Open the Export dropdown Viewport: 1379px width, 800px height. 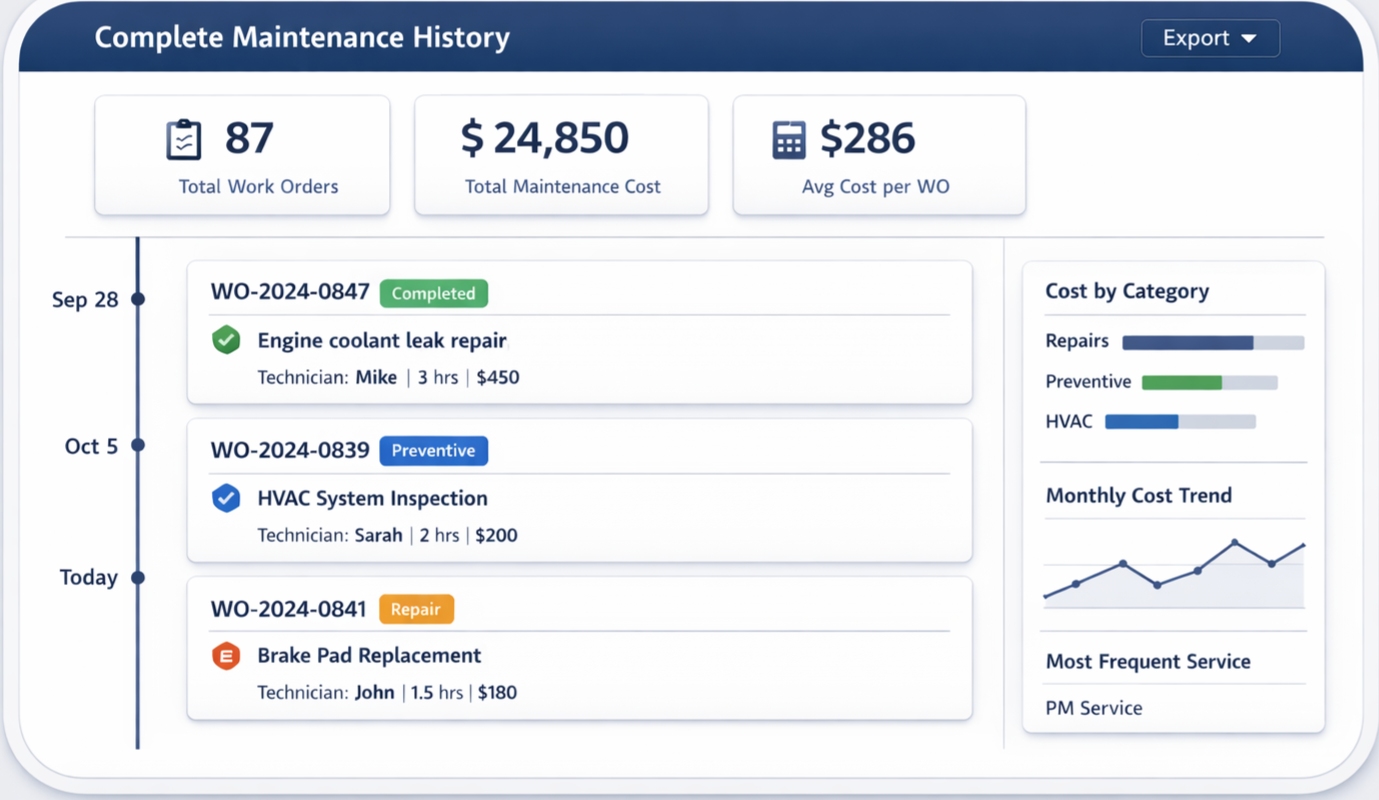[1209, 37]
